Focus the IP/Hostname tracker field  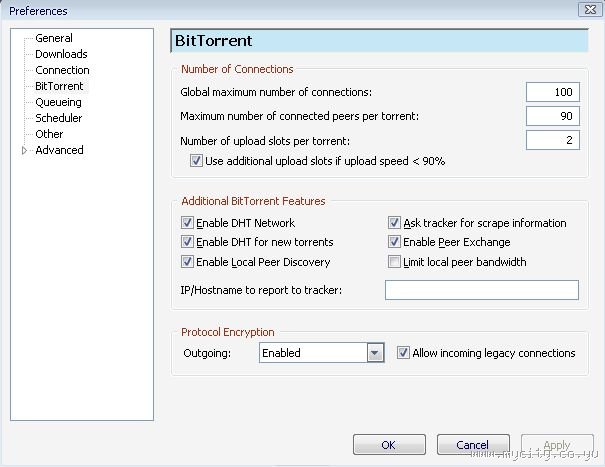[481, 290]
